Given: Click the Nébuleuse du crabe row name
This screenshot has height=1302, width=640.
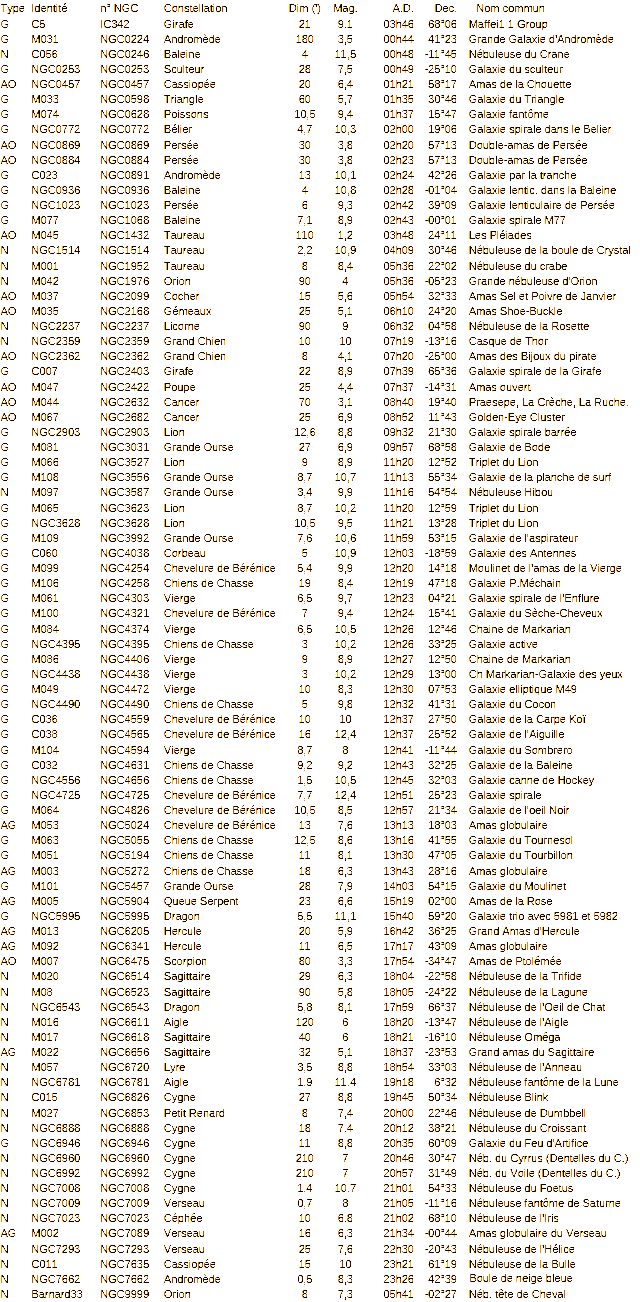Looking at the screenshot, I should coord(512,265).
